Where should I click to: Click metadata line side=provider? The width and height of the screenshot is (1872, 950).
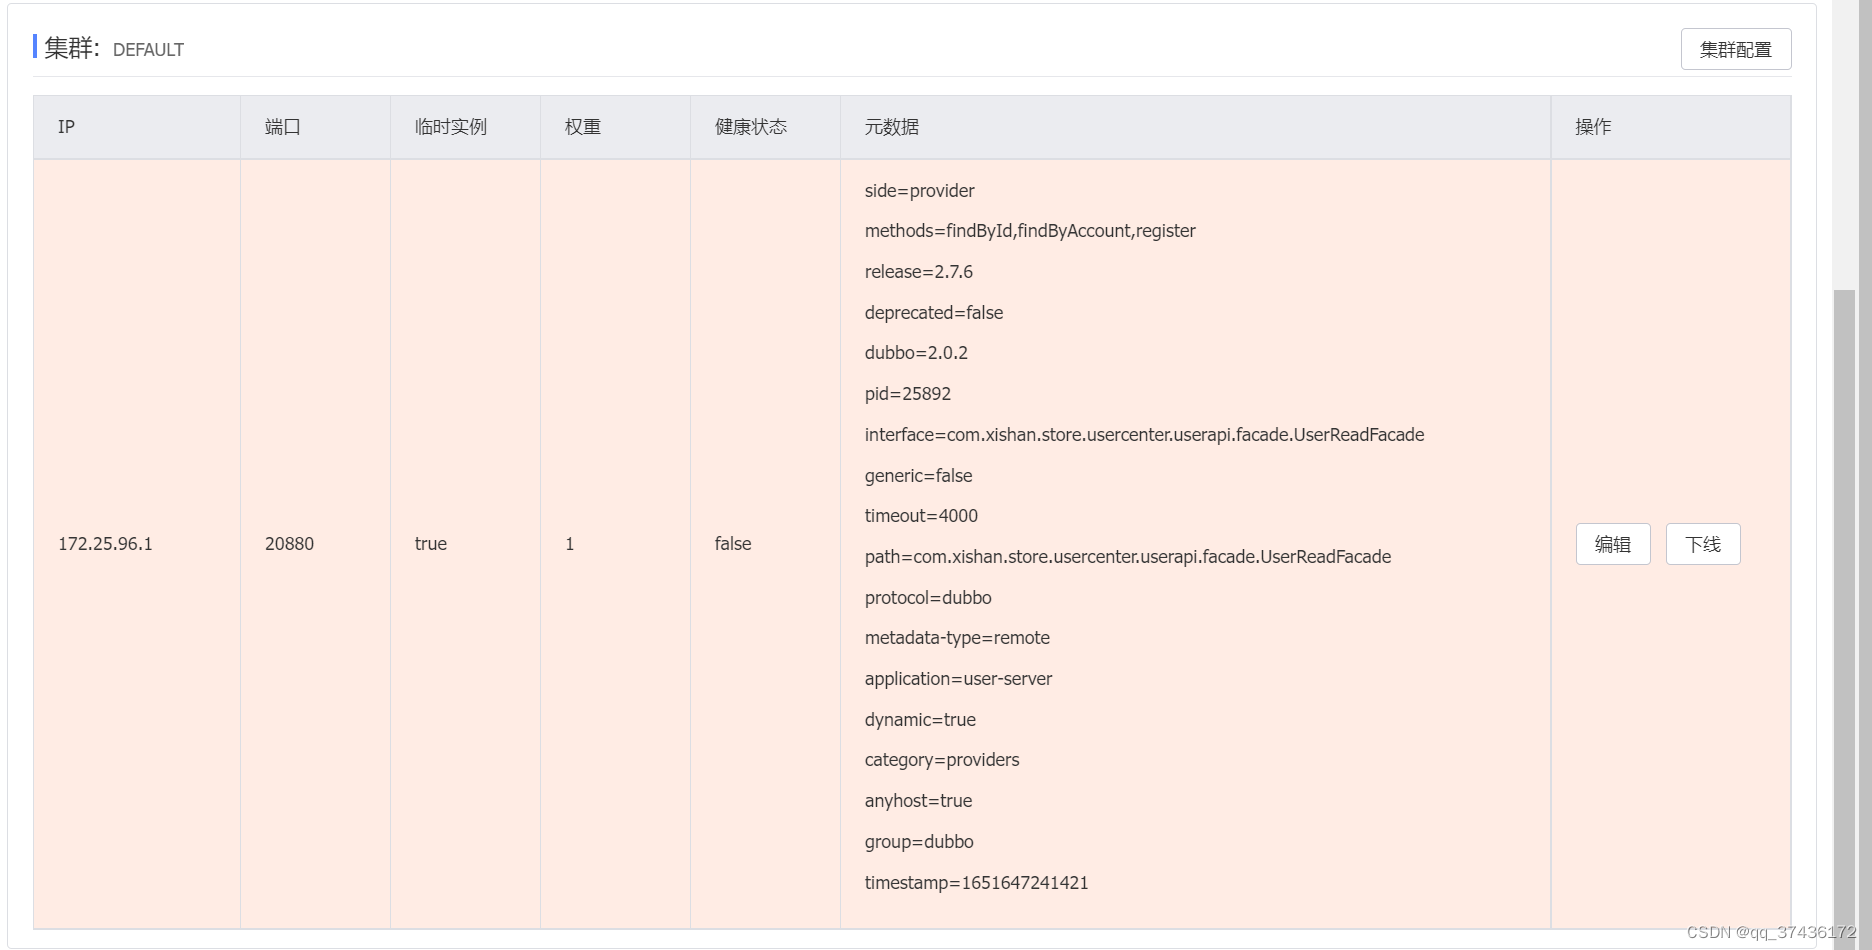click(919, 191)
